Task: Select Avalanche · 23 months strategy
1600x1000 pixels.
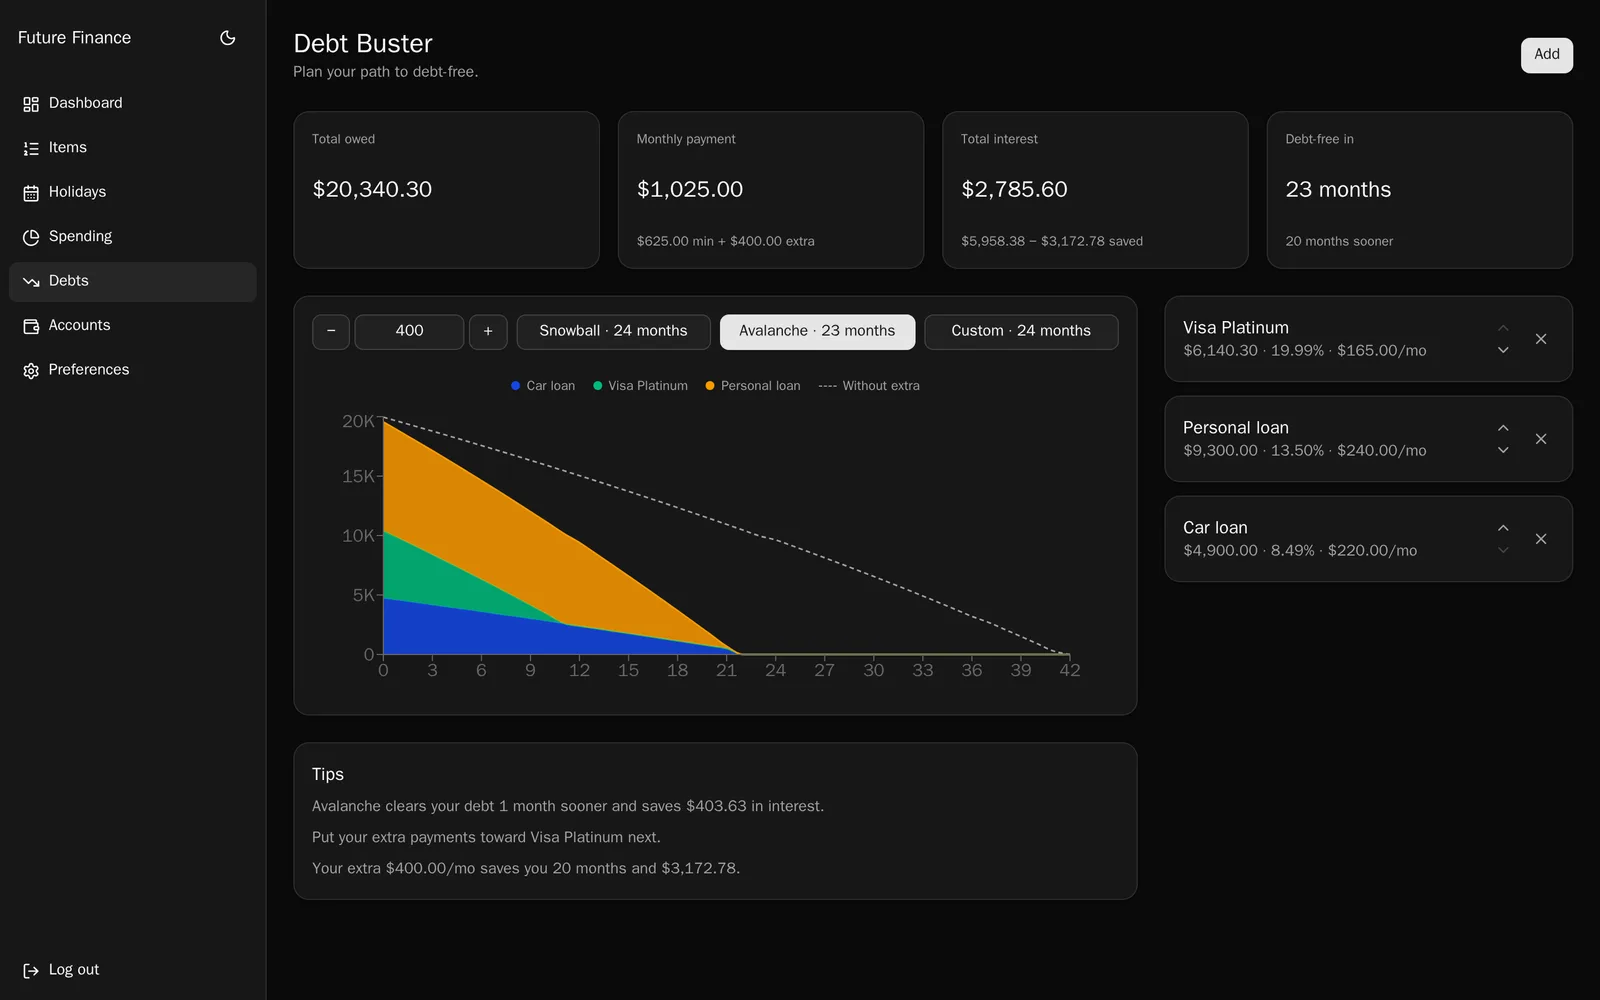Action: [x=817, y=332]
